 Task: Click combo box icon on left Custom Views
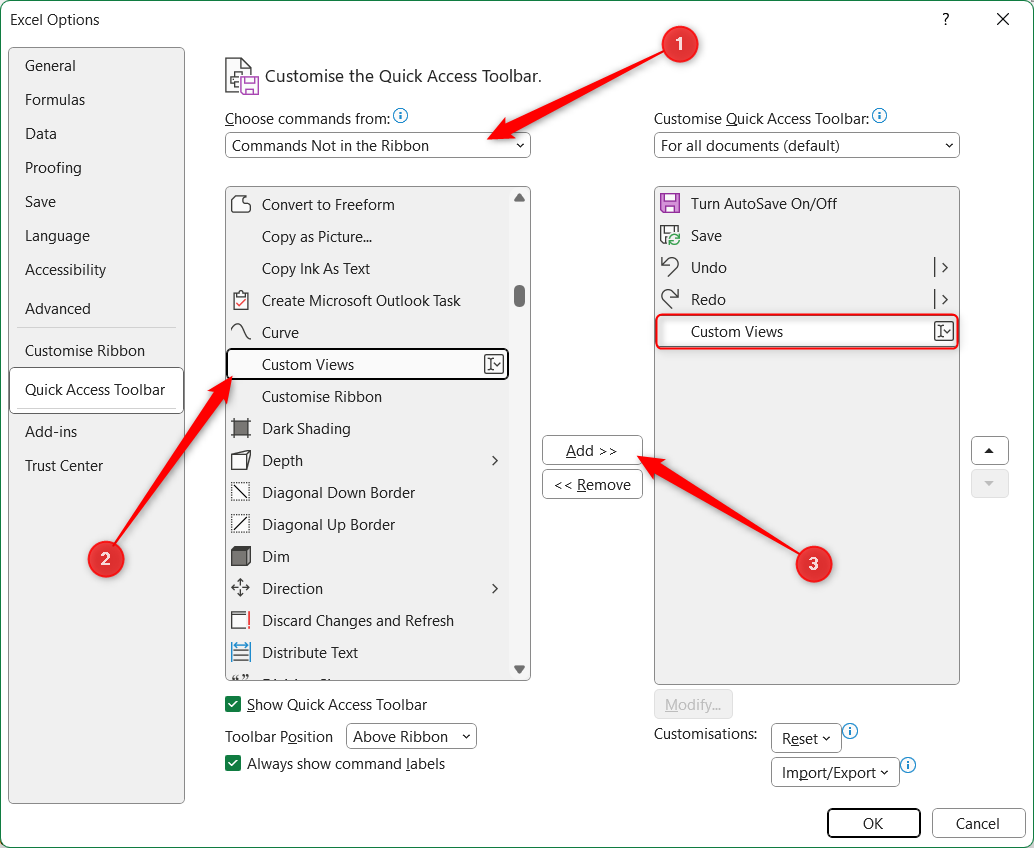click(x=494, y=364)
